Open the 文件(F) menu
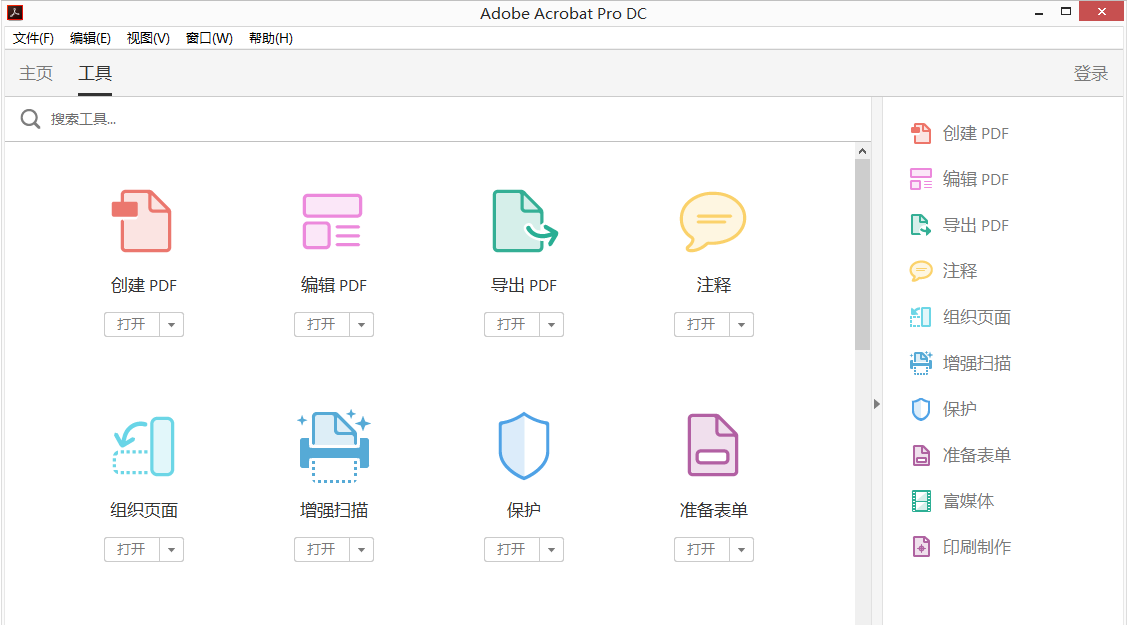This screenshot has width=1128, height=625. point(33,38)
